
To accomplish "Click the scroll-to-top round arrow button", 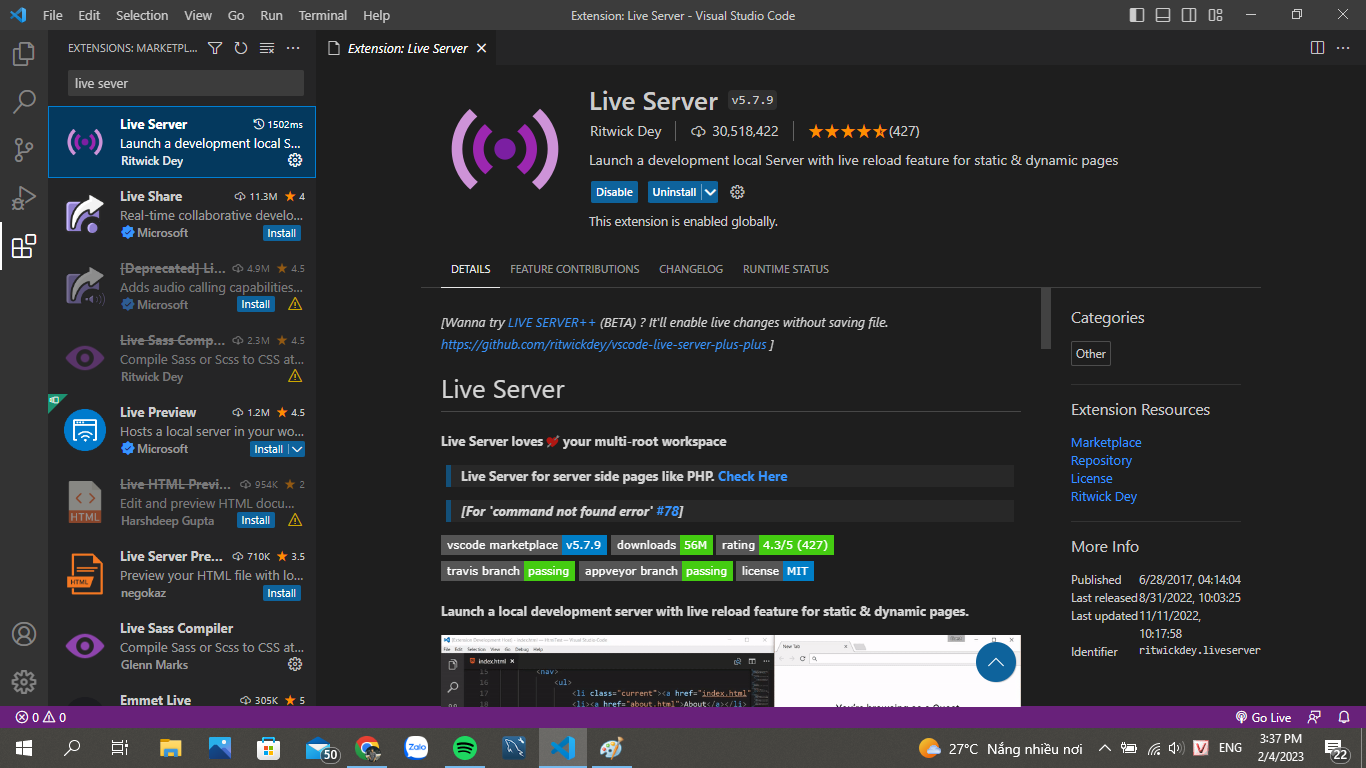I will click(995, 662).
